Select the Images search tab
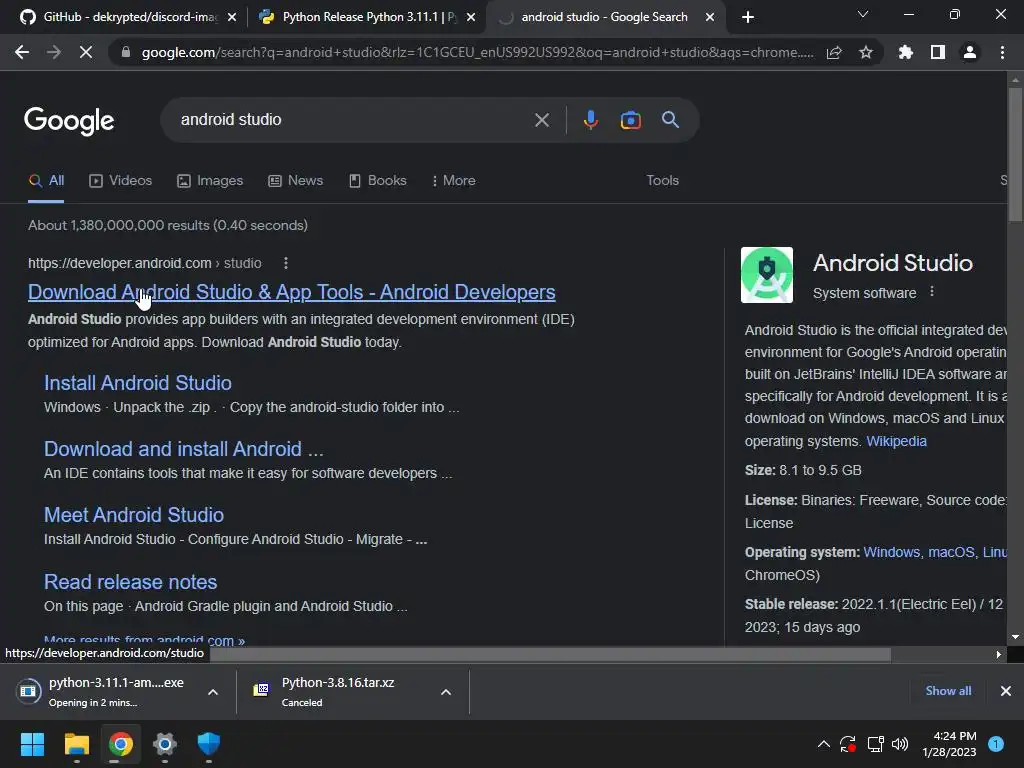This screenshot has width=1024, height=768. tap(210, 180)
